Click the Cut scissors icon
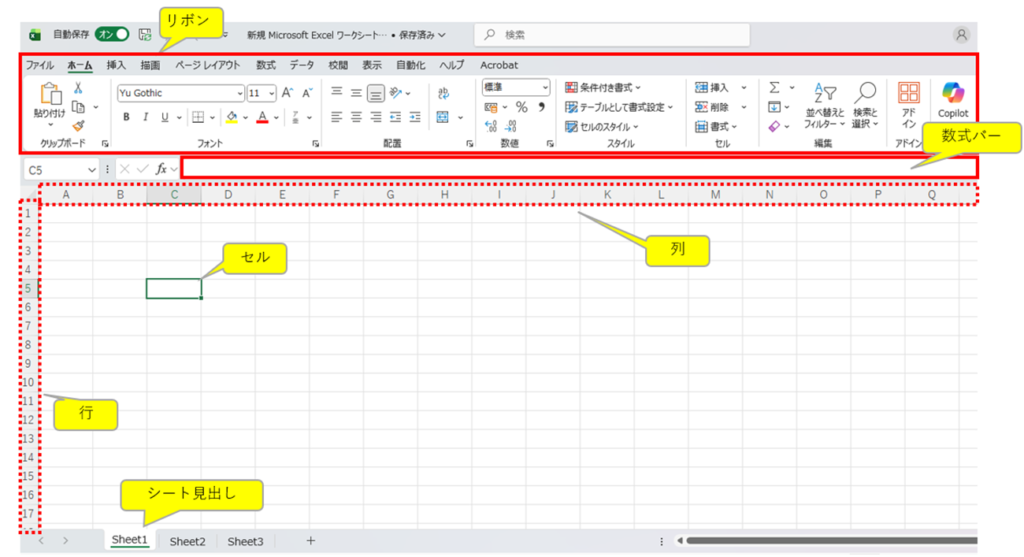 (x=78, y=89)
